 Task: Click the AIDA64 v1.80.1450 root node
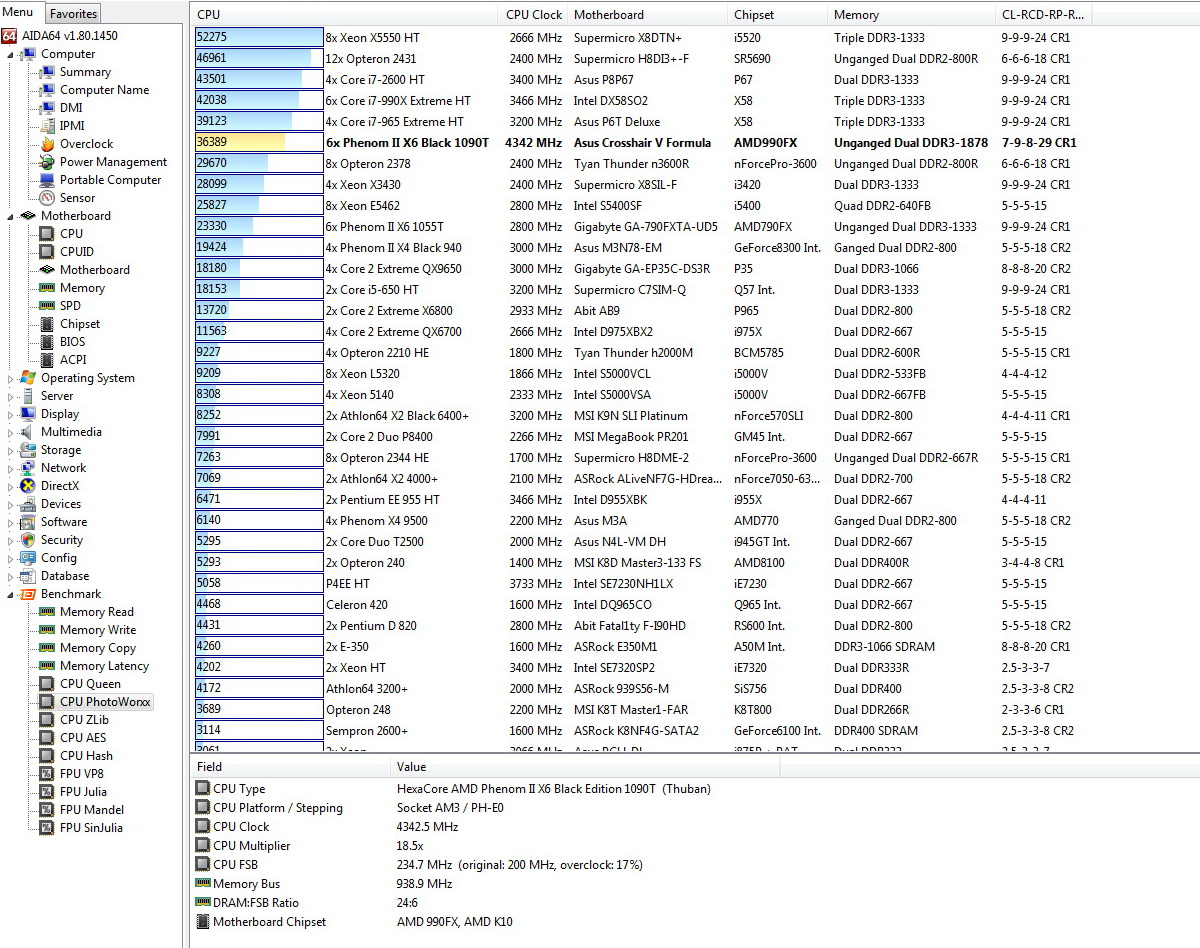(x=69, y=36)
